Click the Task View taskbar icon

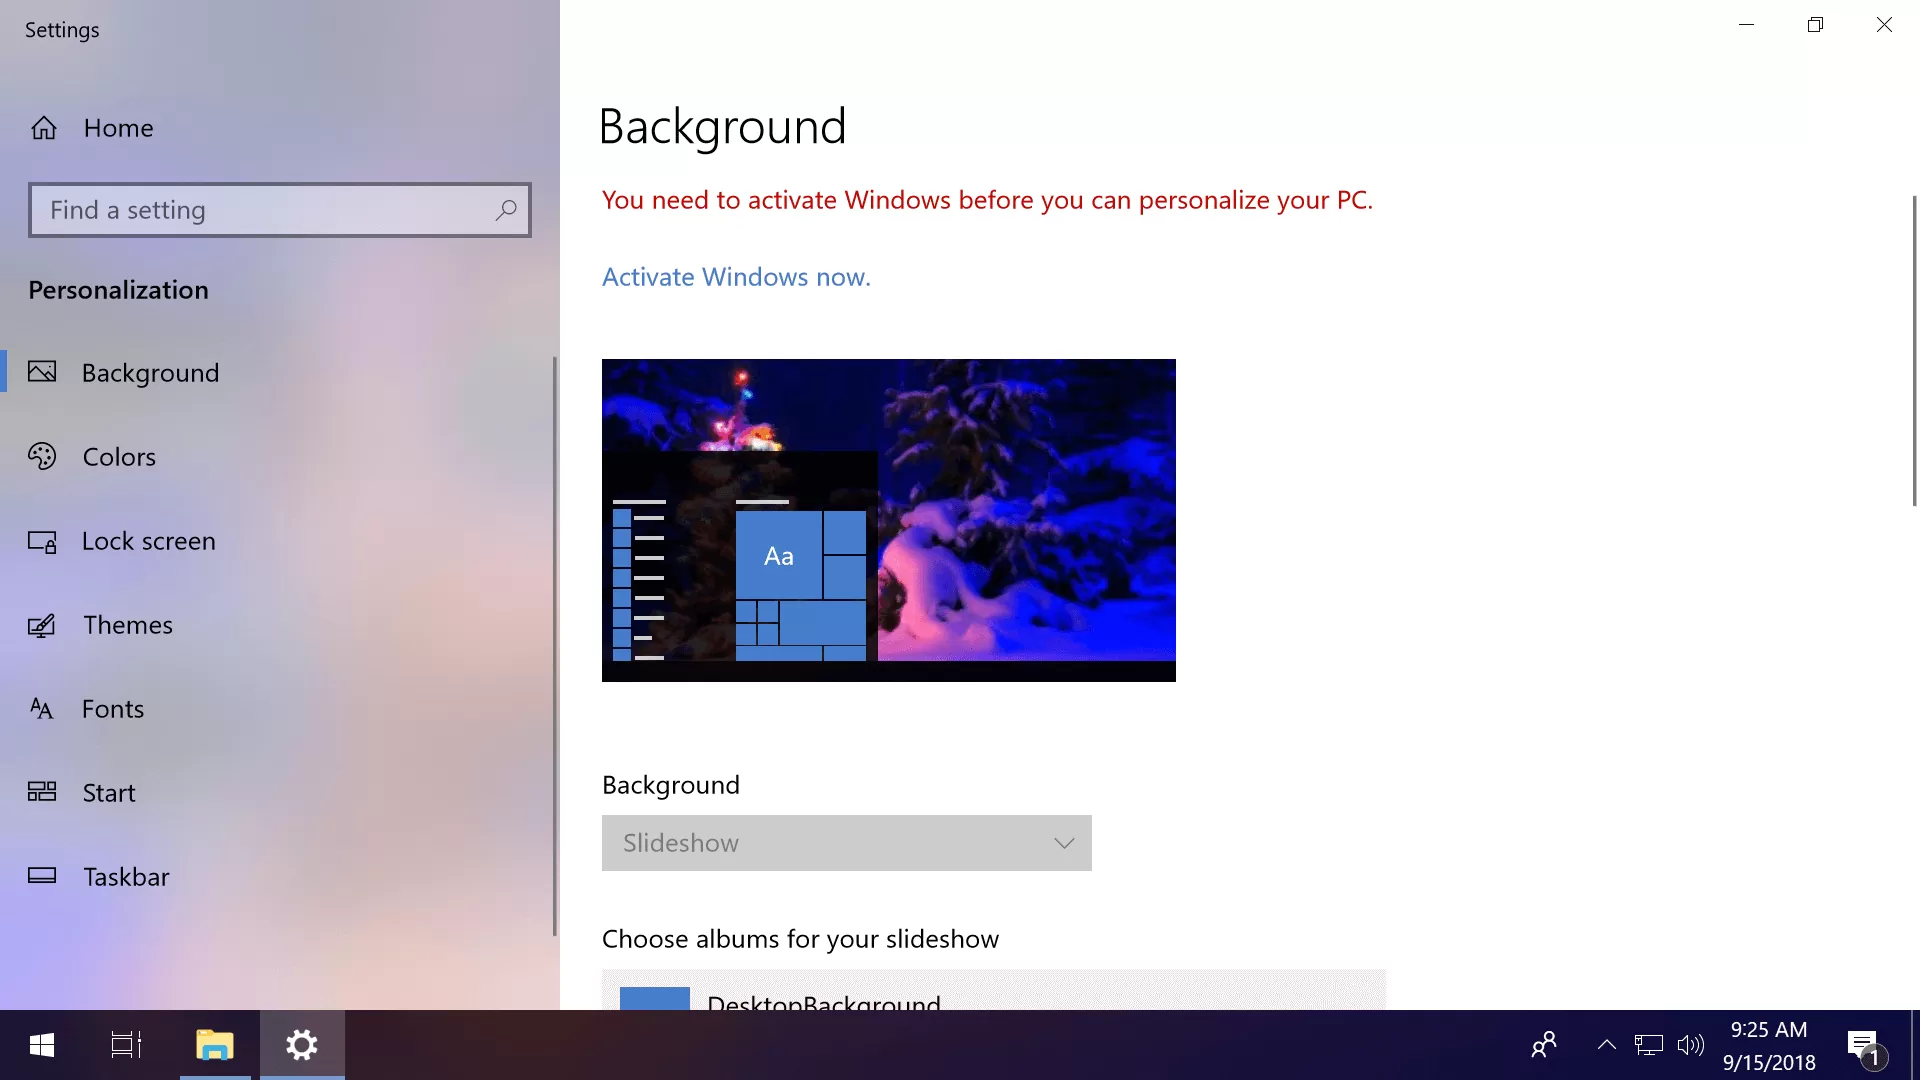127,1044
